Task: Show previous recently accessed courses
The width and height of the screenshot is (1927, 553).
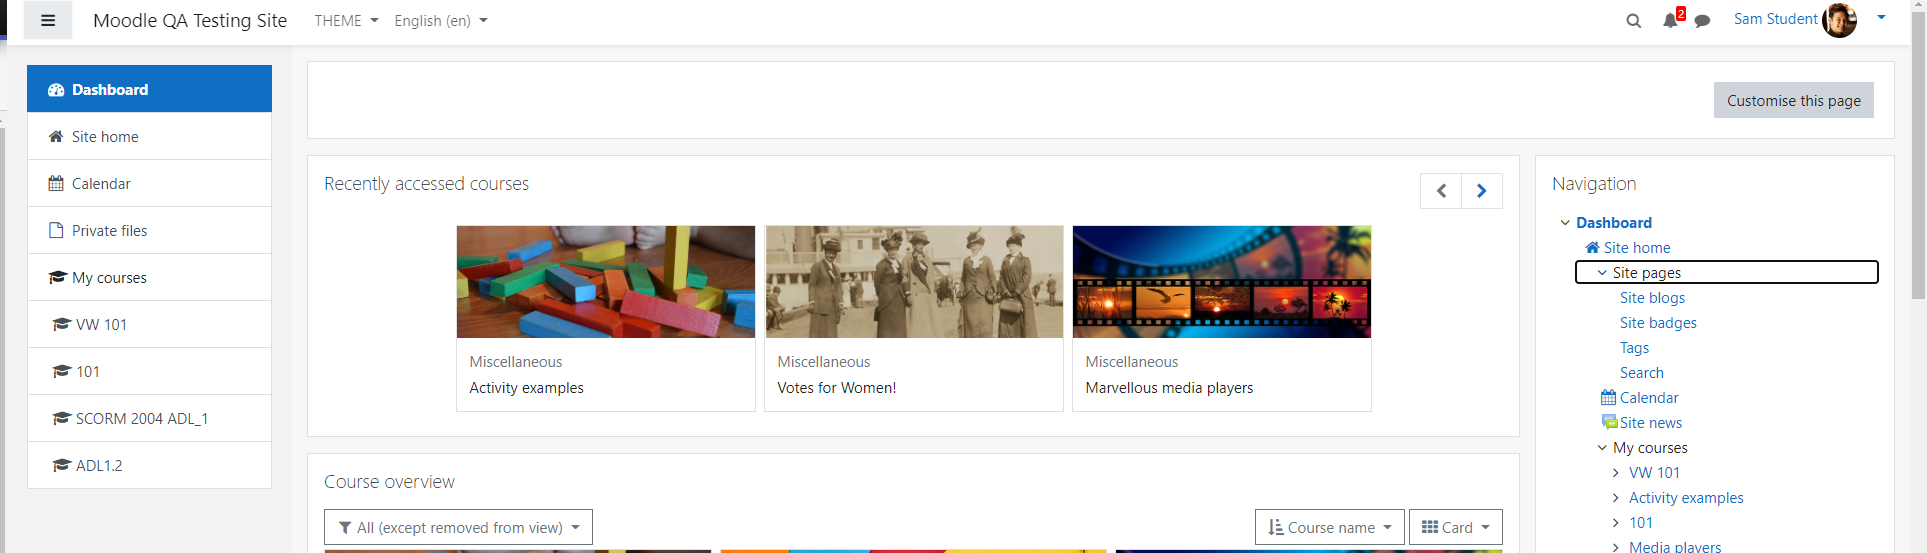Action: 1441,191
